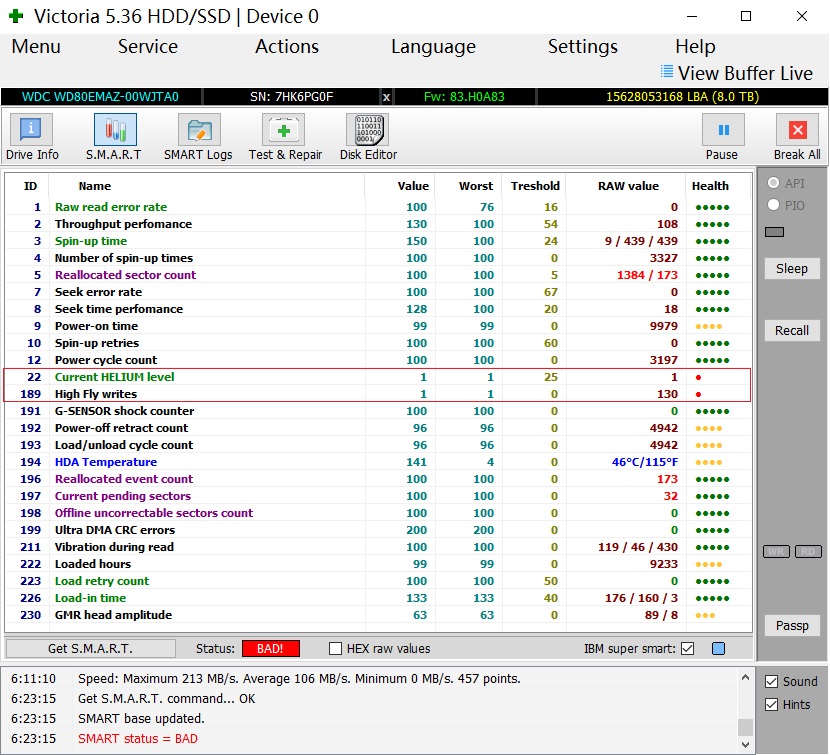This screenshot has width=830, height=755.
Task: Click the RAW value column header
Action: click(628, 186)
